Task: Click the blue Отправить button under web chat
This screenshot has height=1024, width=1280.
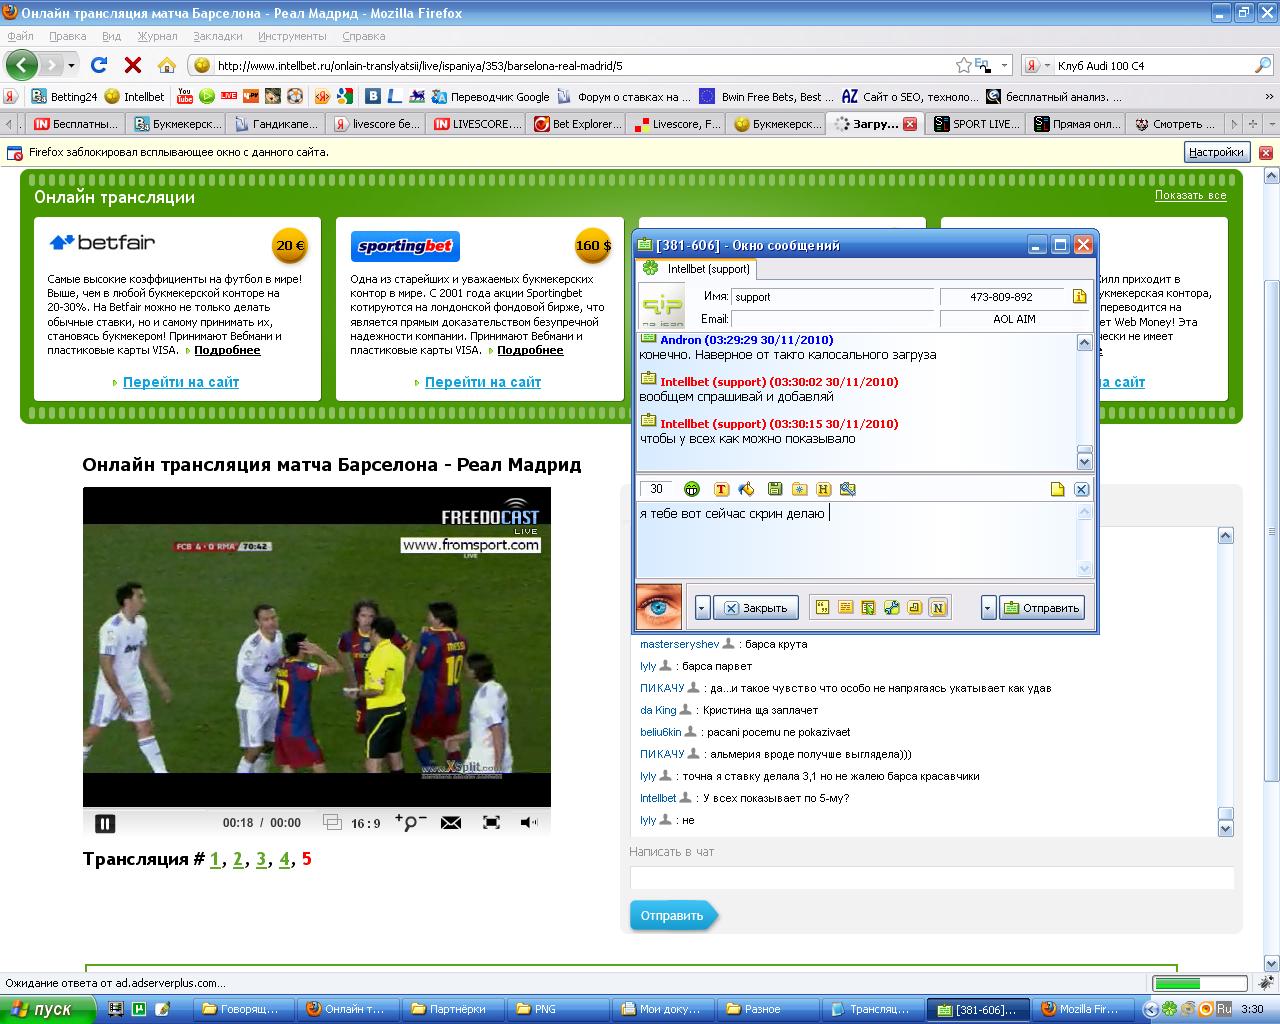Action: coord(673,915)
